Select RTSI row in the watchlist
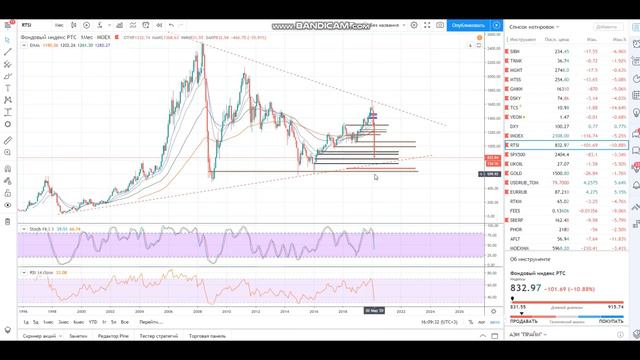The image size is (640, 360). click(567, 145)
